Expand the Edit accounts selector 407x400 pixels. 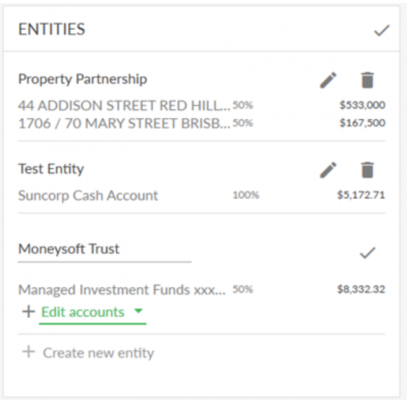[92, 313]
